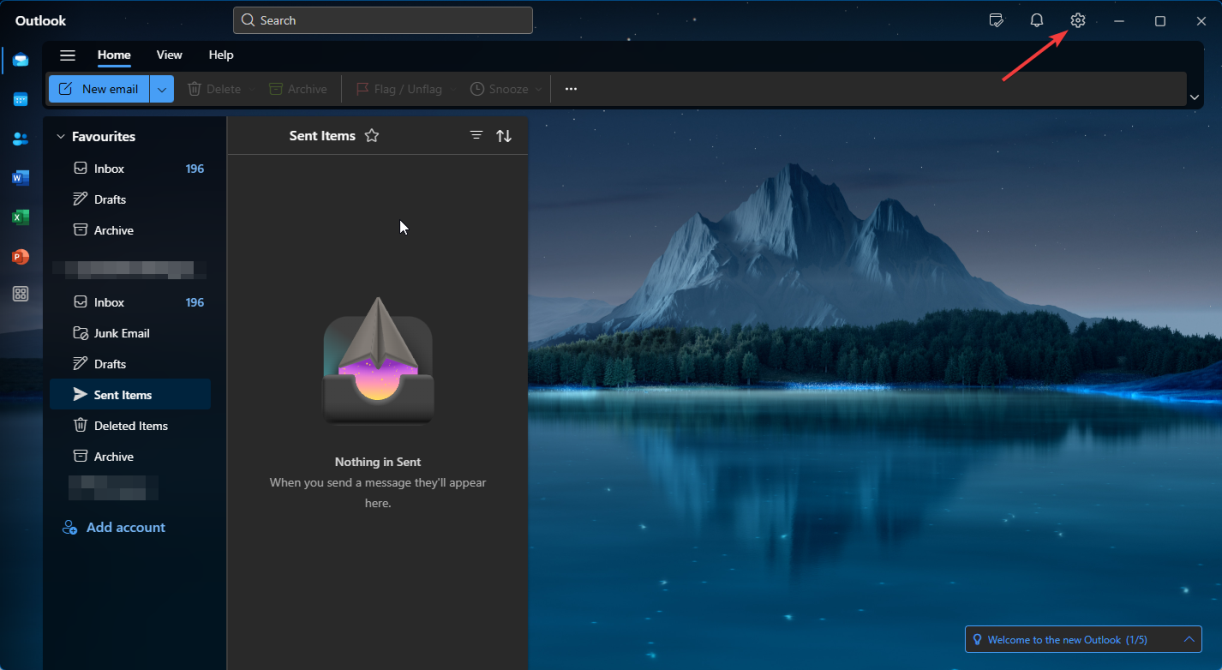Viewport: 1222px width, 670px height.
Task: Open Archive under Favourites
Action: 130,231
